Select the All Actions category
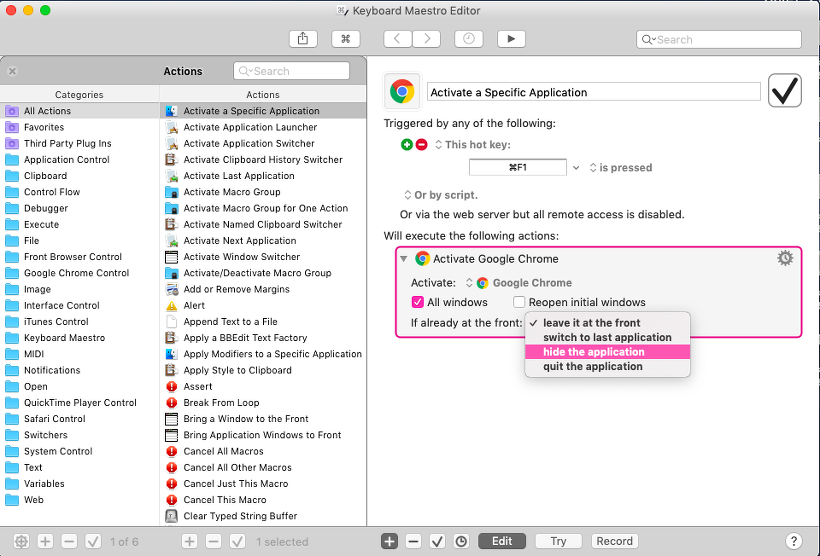Screen dimensions: 820x556 coord(79,111)
